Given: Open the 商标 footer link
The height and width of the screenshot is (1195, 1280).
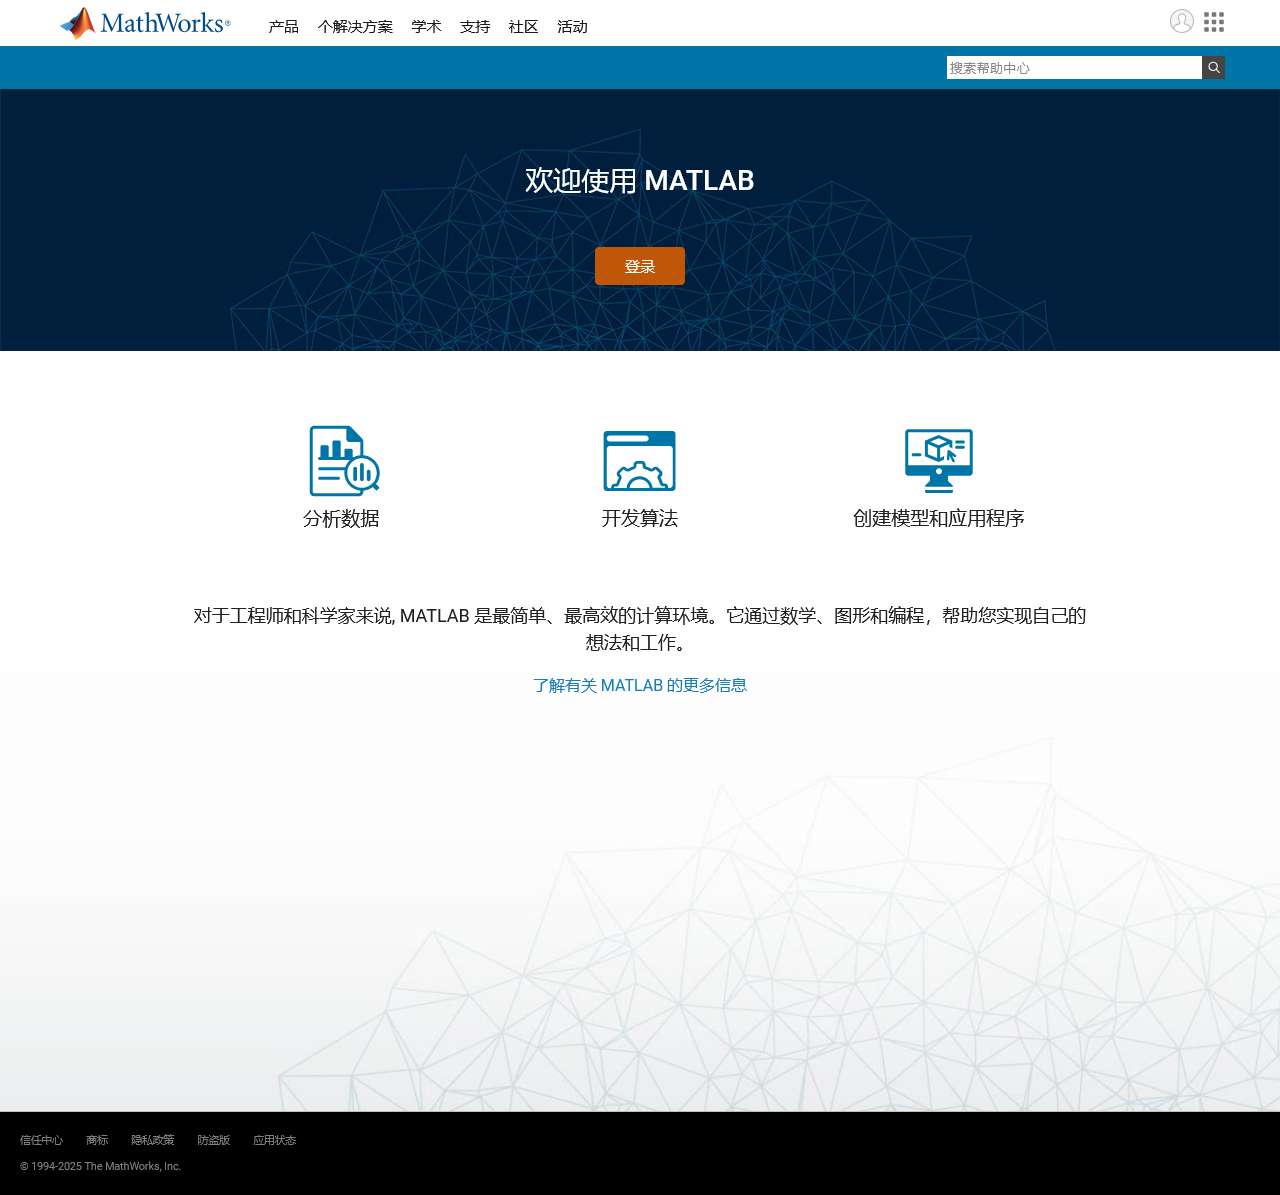Looking at the screenshot, I should click(97, 1140).
